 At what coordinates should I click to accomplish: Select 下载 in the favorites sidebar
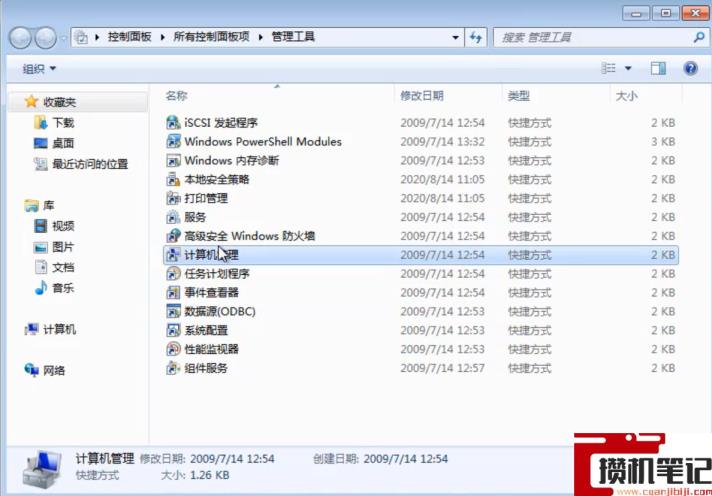click(63, 123)
